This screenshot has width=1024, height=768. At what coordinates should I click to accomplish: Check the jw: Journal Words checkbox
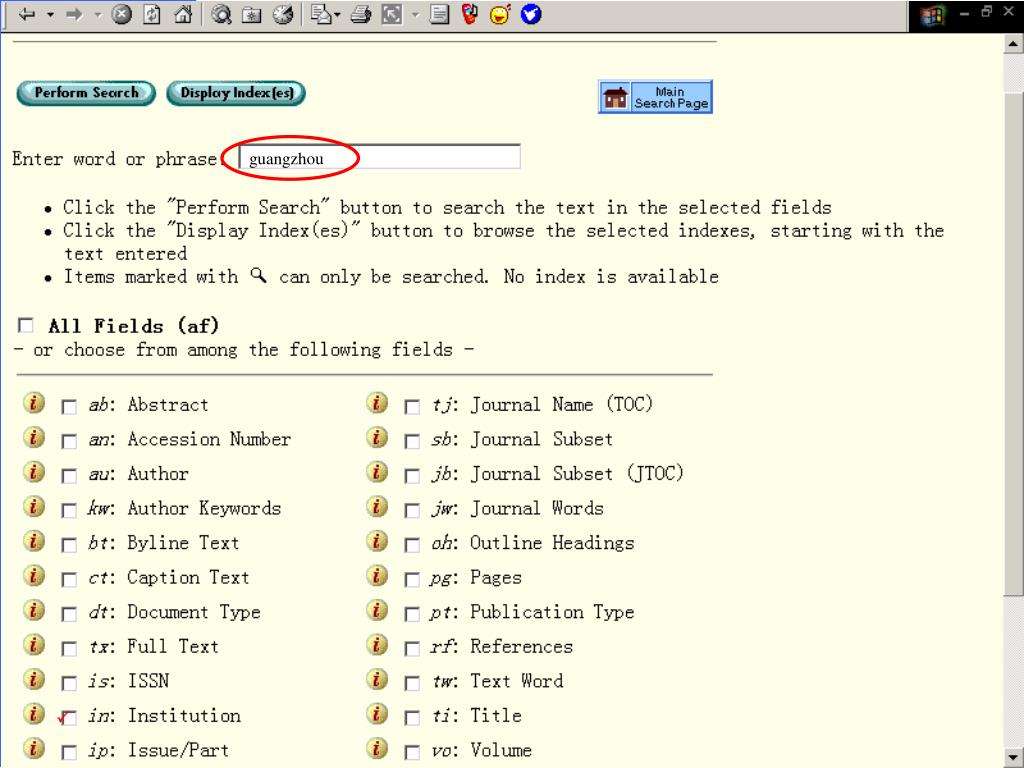412,511
